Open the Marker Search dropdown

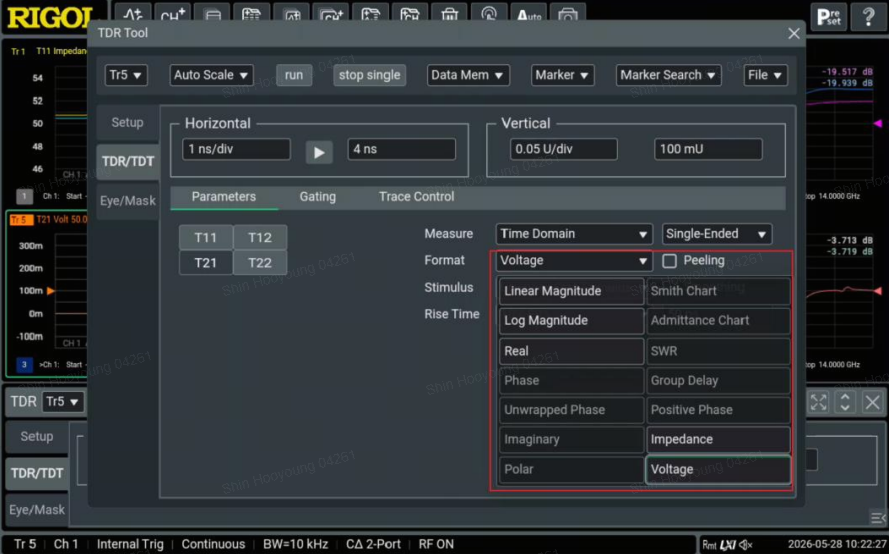click(668, 75)
